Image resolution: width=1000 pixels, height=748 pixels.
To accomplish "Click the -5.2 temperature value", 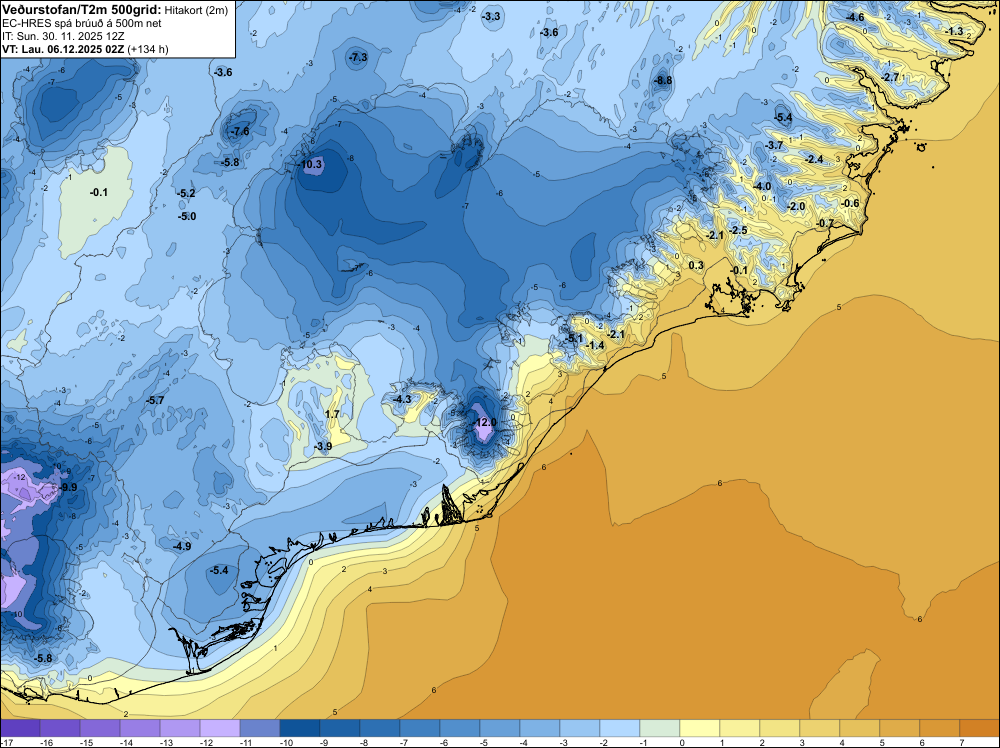I will [x=186, y=193].
